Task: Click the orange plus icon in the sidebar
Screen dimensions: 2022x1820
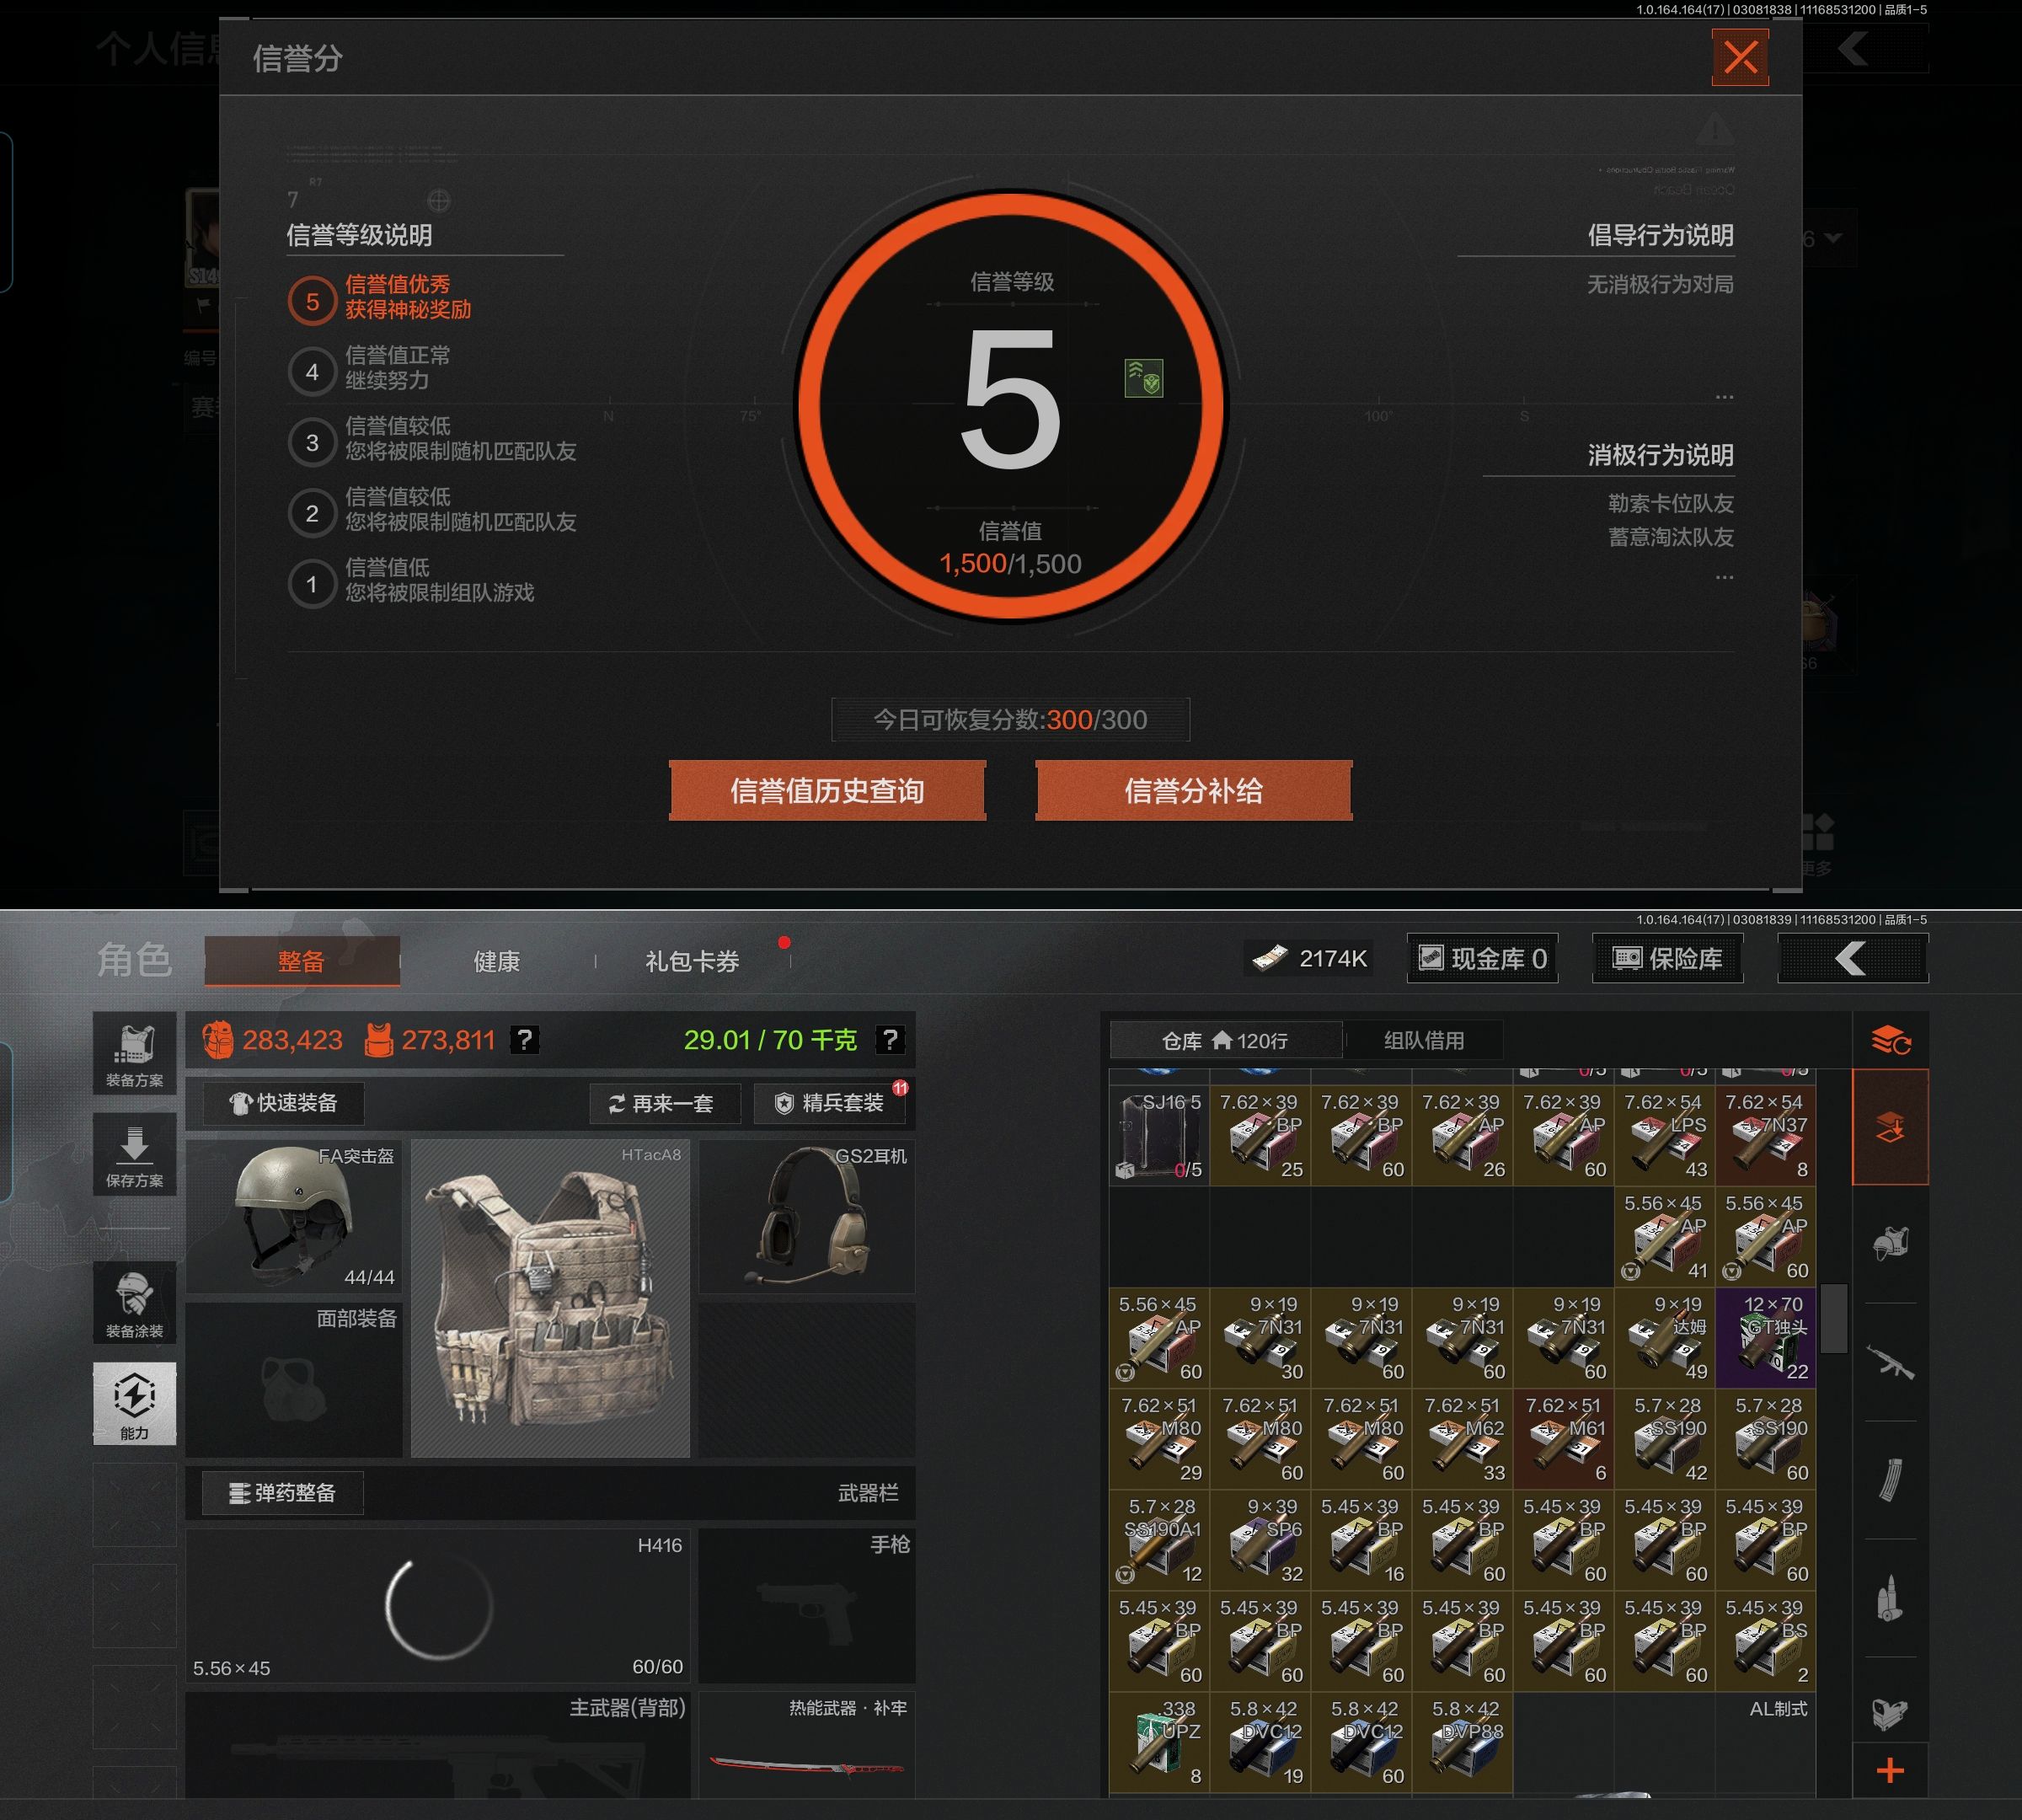Action: pyautogui.click(x=1890, y=1772)
